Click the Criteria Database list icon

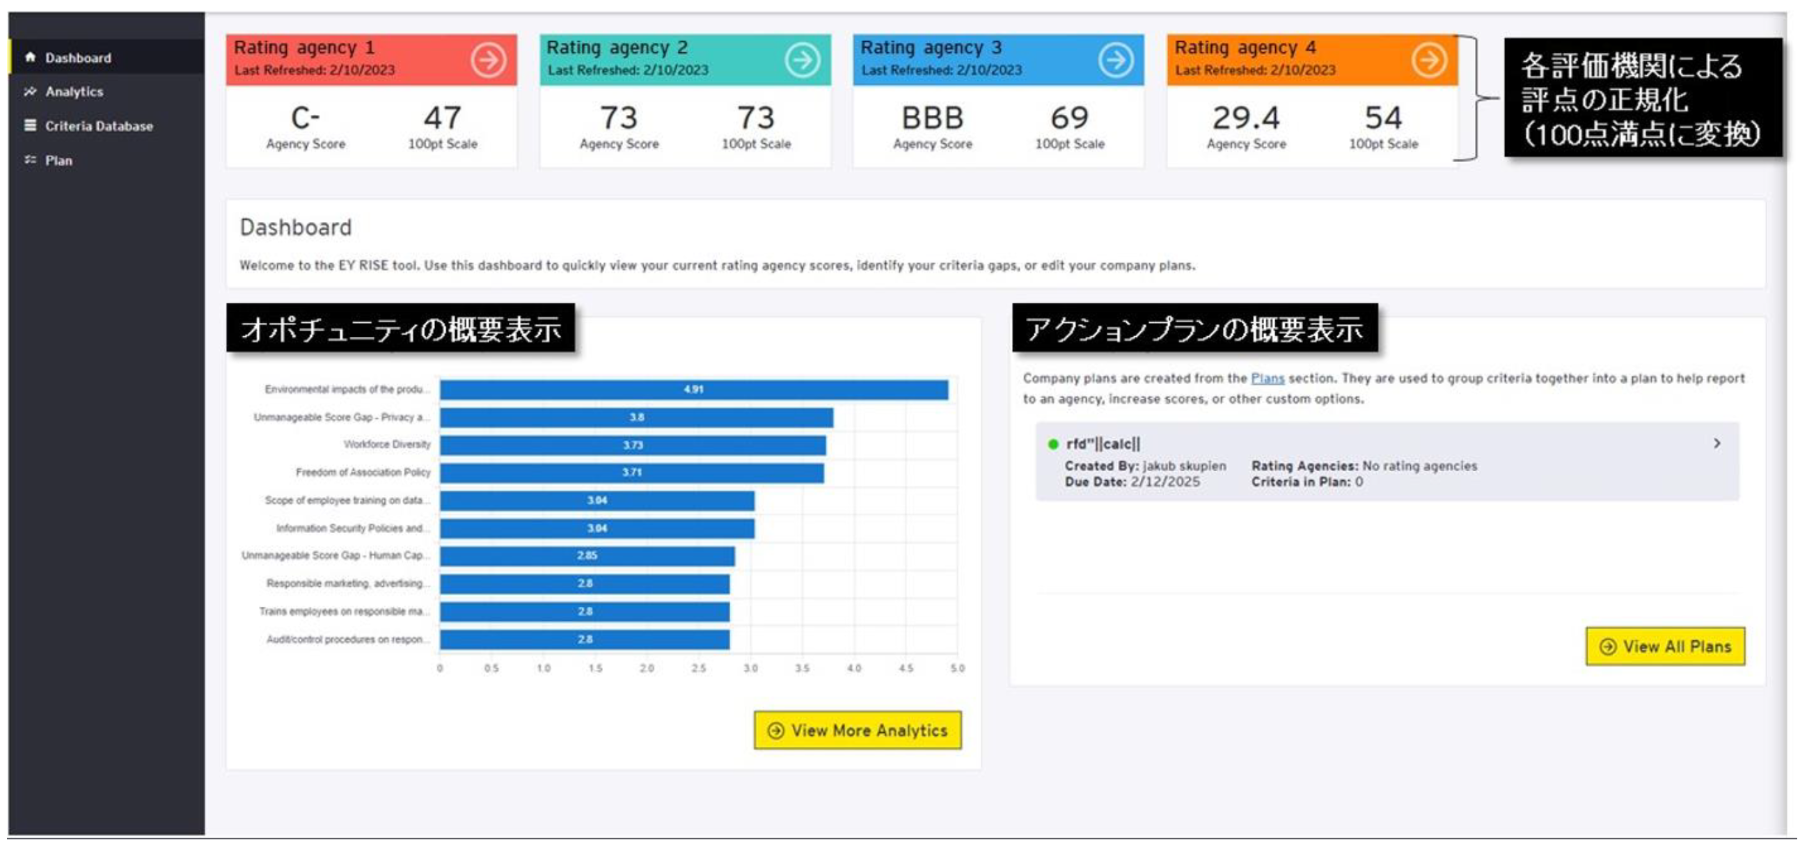(x=30, y=125)
